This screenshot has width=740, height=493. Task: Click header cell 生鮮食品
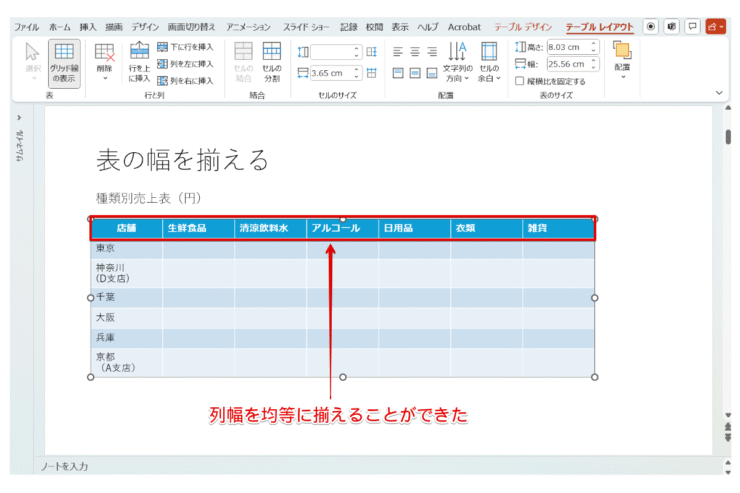198,228
